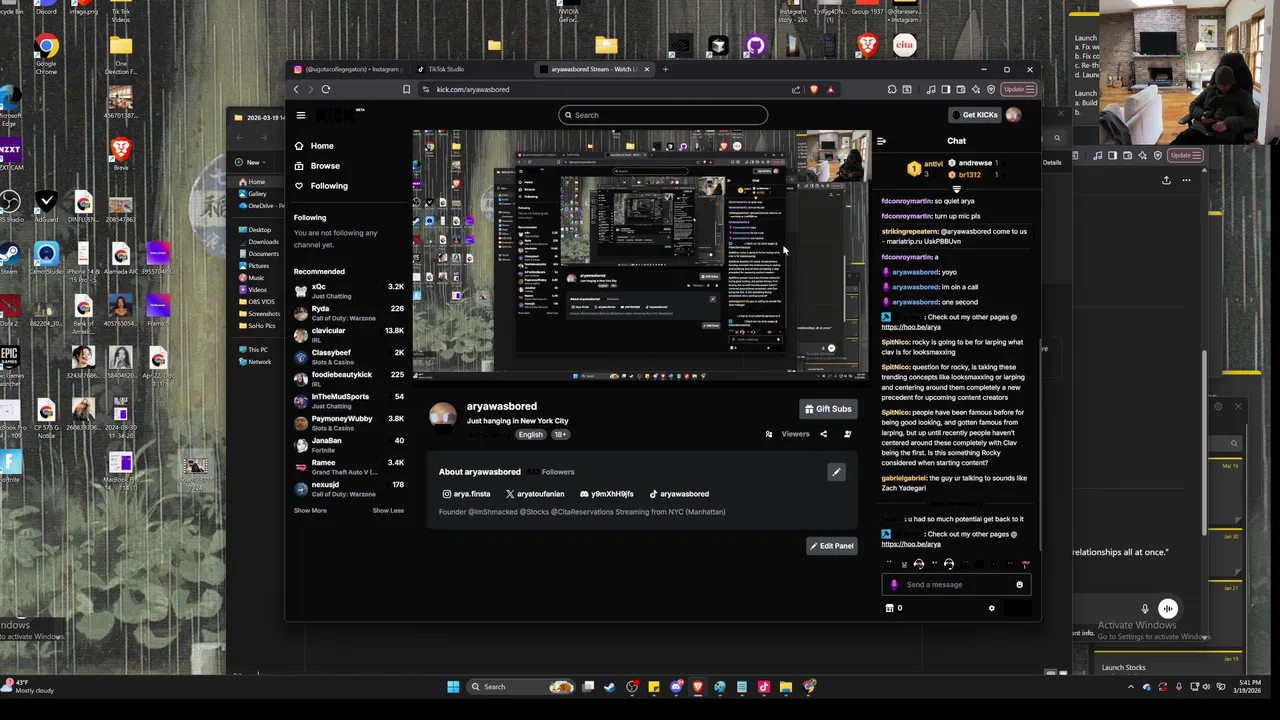Open arya.finsta Instagram link
Viewport: 1280px width, 720px height.
click(467, 494)
